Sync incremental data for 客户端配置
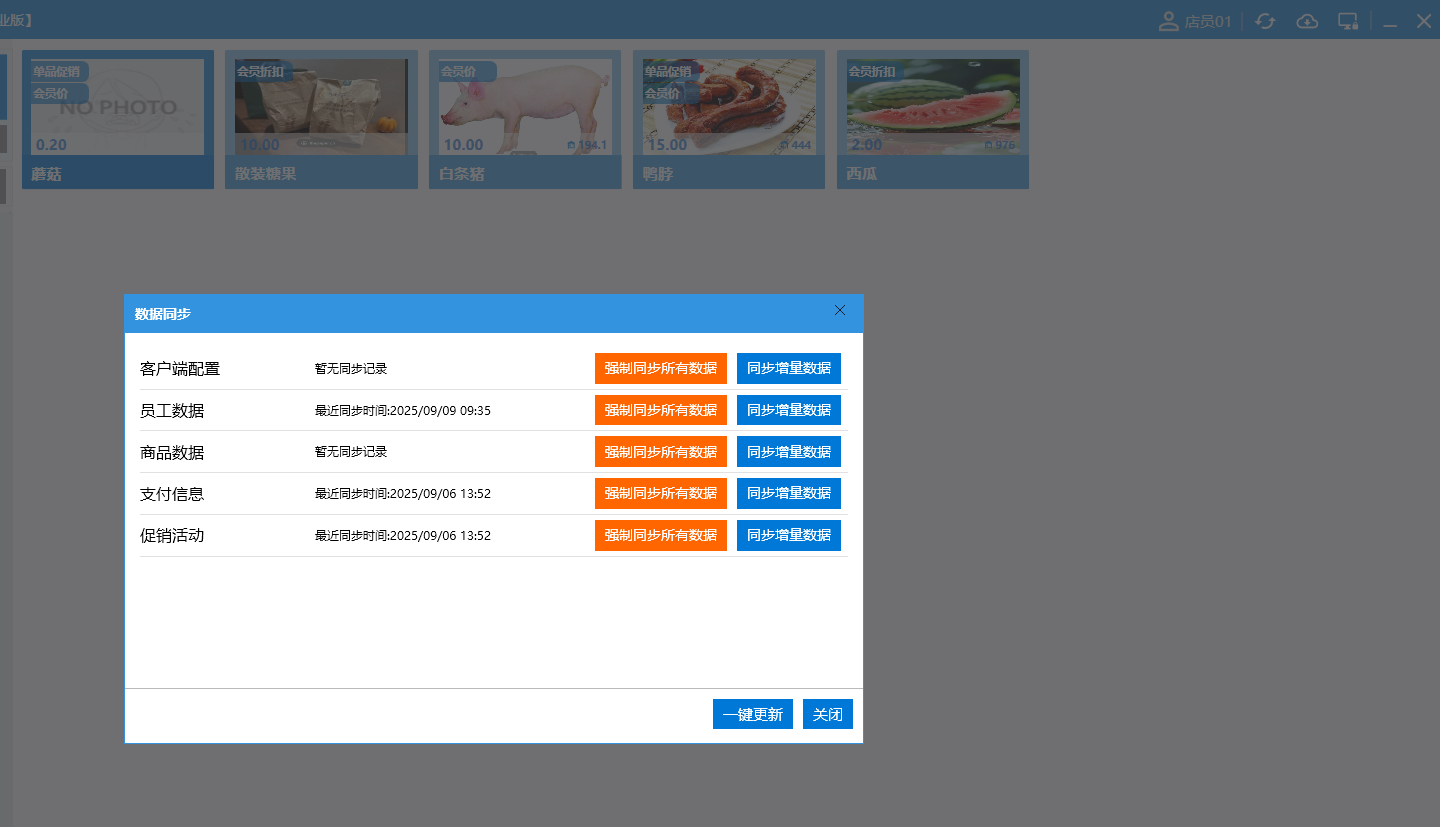The image size is (1440, 827). tap(788, 368)
